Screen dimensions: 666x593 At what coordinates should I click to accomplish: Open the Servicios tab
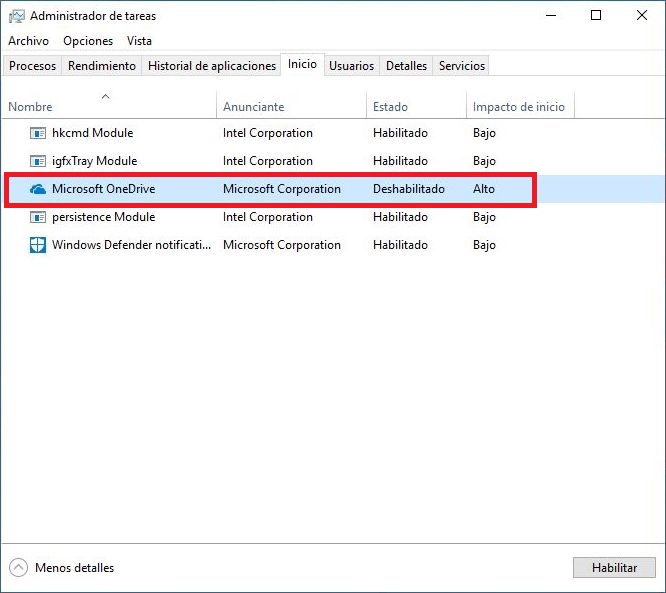pyautogui.click(x=462, y=66)
